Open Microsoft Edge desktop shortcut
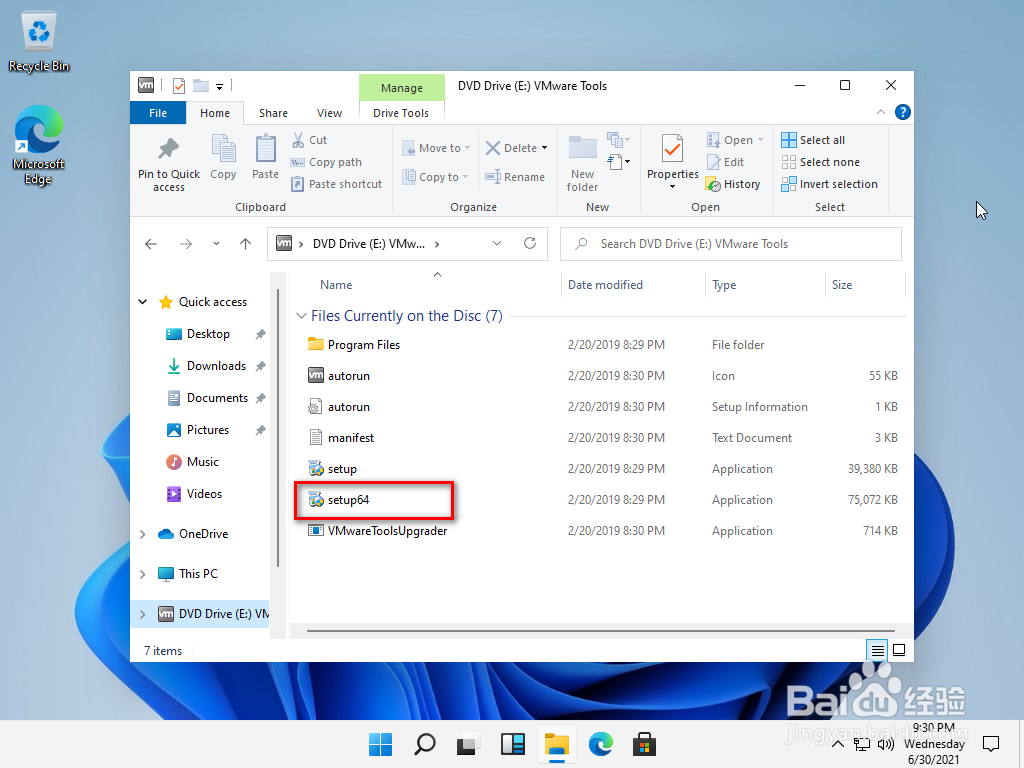This screenshot has width=1024, height=768. coord(39,146)
